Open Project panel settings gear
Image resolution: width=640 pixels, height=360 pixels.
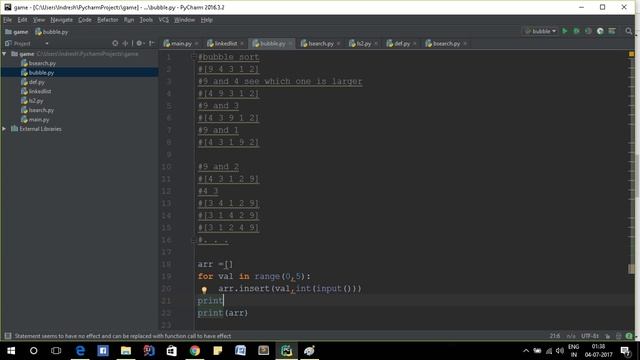[x=139, y=43]
